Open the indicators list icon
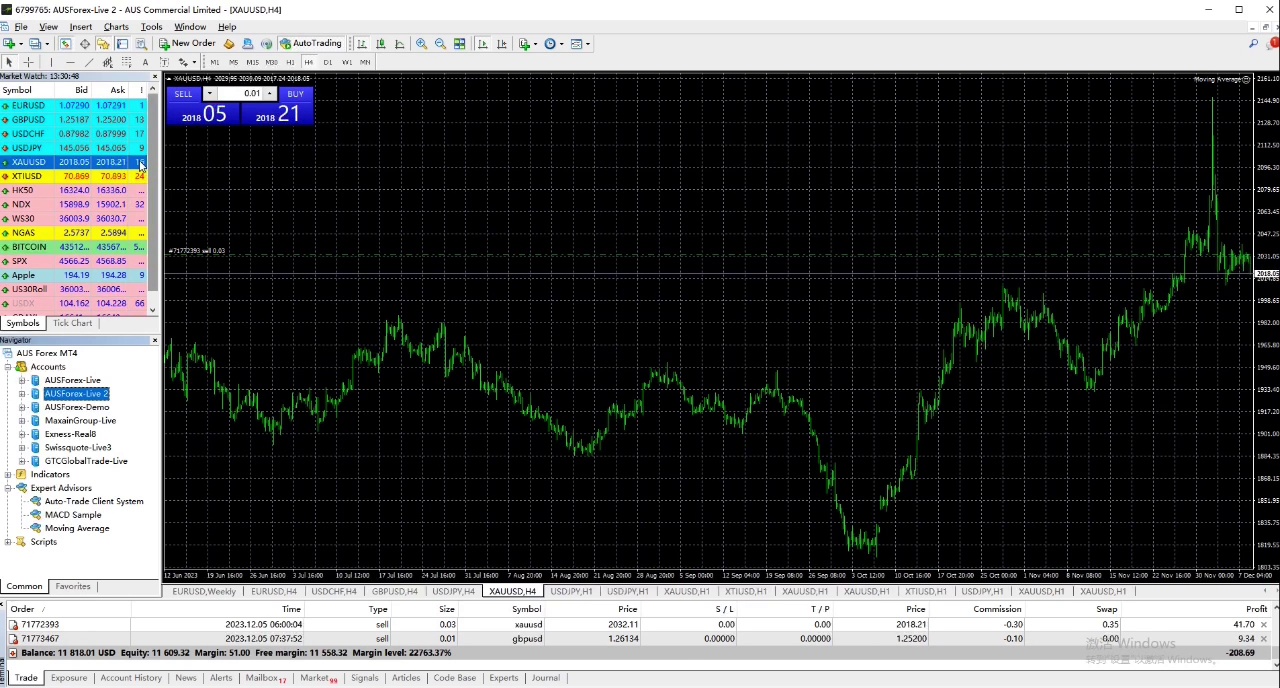The image size is (1280, 688). click(526, 44)
